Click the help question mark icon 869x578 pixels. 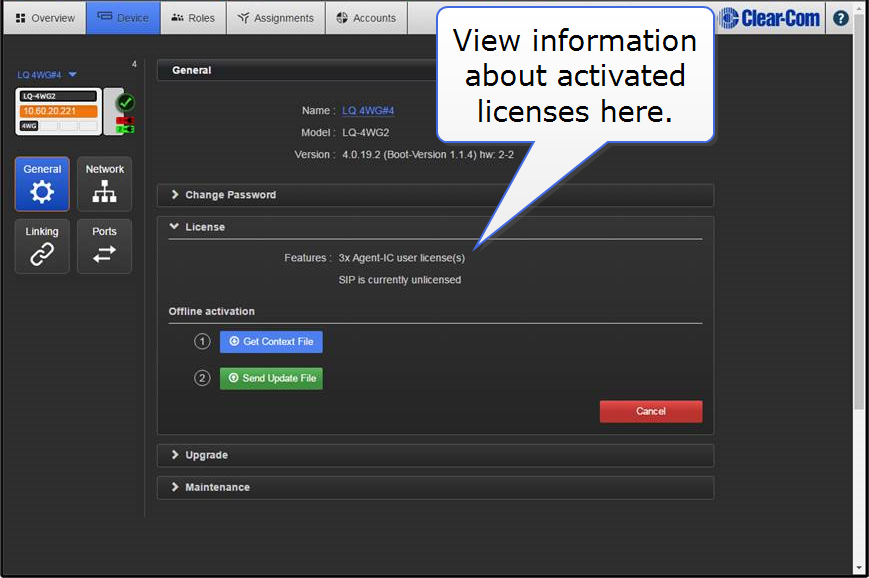coord(841,18)
